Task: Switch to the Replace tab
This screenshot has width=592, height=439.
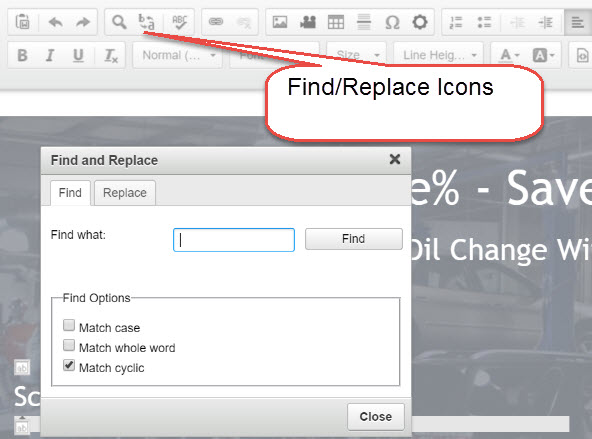Action: (125, 193)
